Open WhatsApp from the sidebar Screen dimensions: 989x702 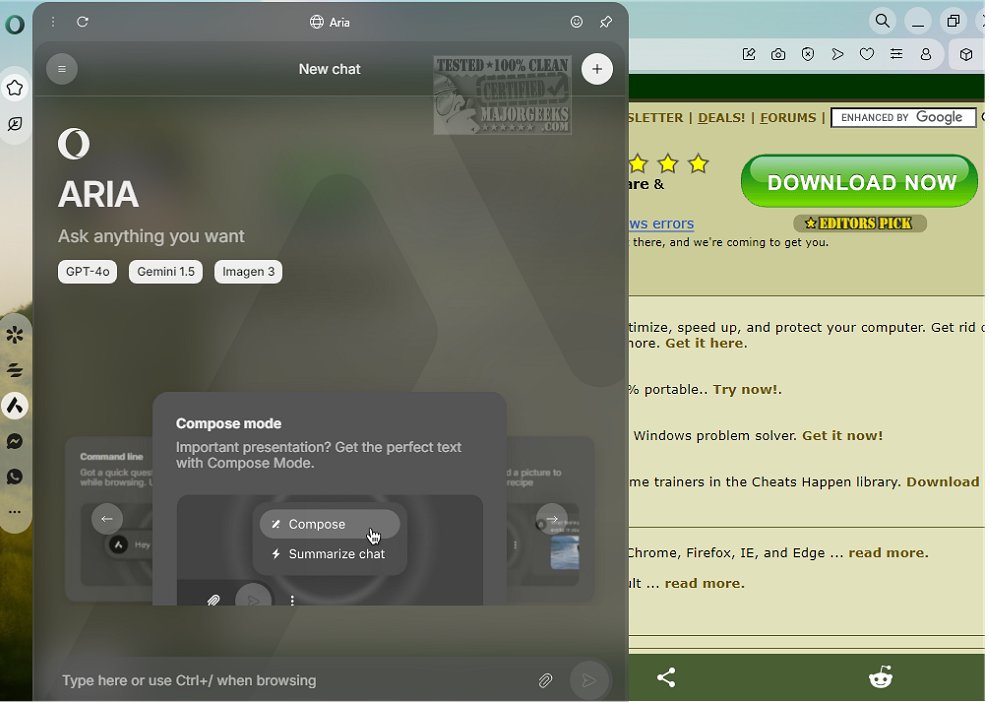coord(15,476)
